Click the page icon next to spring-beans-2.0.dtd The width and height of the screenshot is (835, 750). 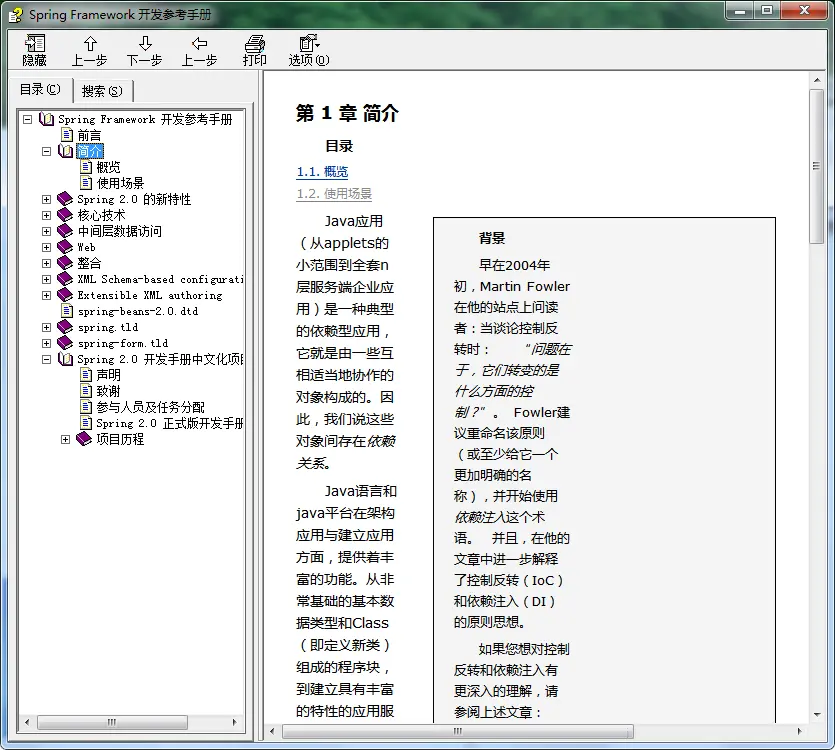66,311
